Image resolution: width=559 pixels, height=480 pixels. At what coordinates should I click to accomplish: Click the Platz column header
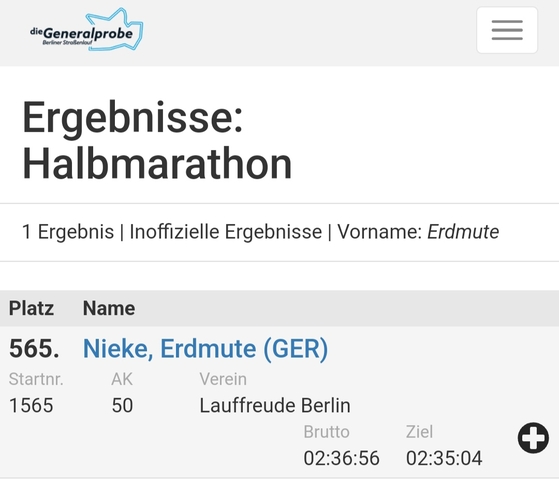coord(31,308)
